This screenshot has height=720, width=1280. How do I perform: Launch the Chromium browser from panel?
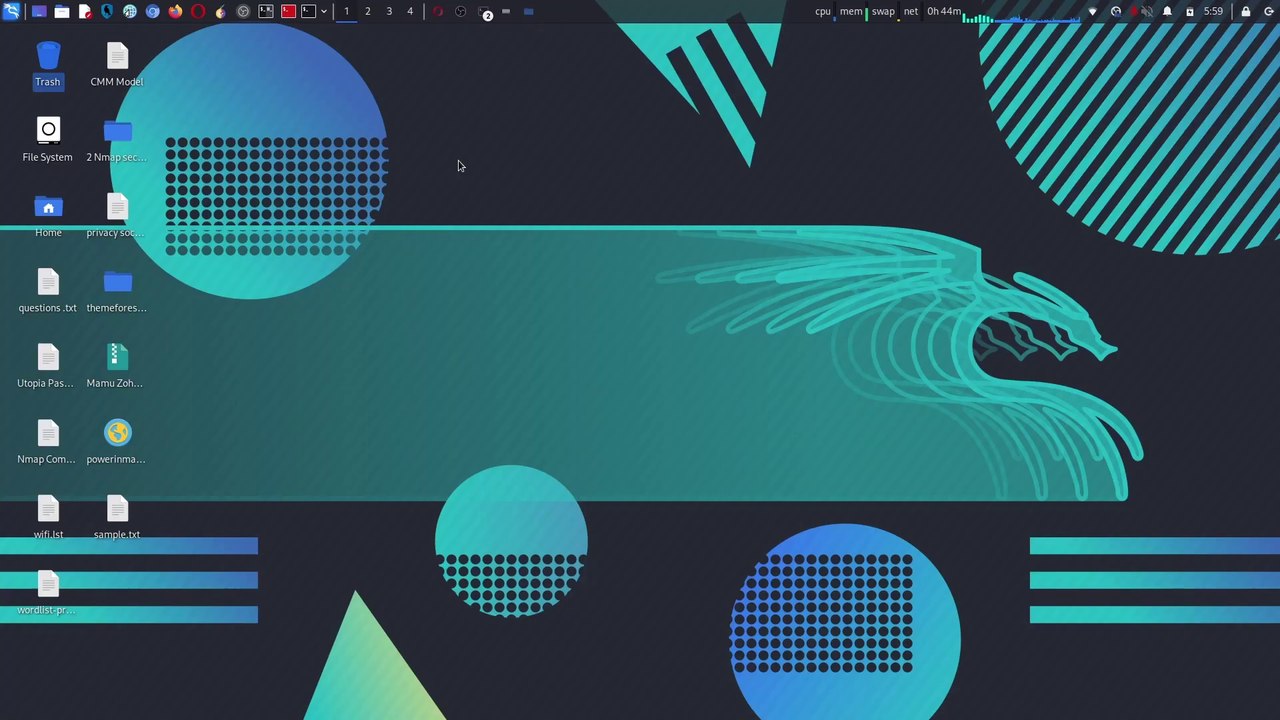click(153, 12)
